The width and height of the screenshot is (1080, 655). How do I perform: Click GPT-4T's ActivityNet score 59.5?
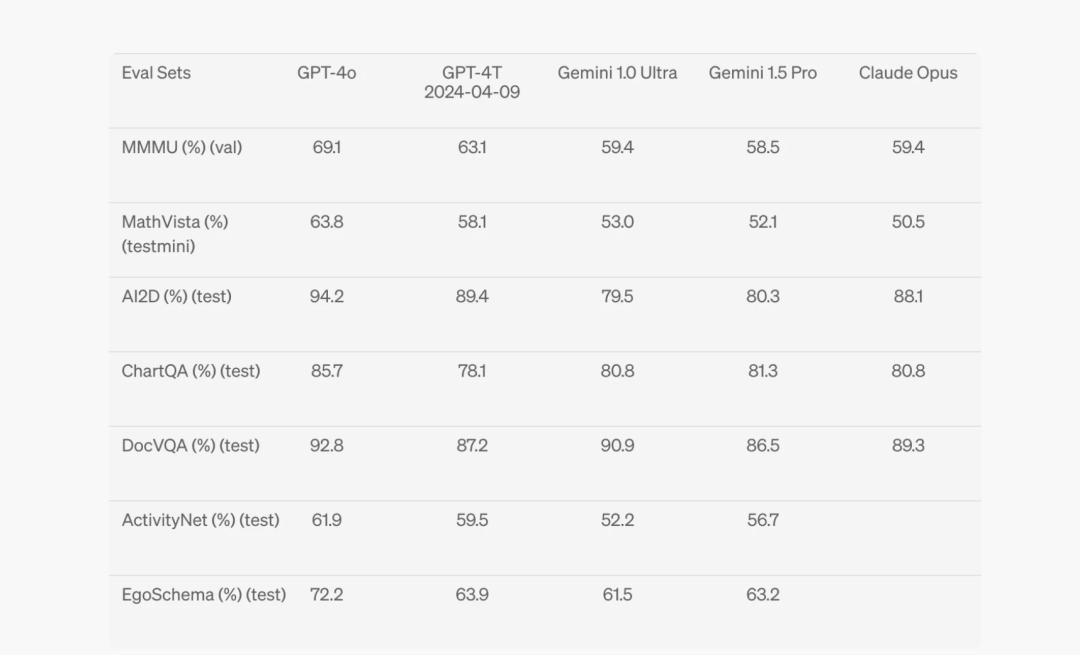472,520
